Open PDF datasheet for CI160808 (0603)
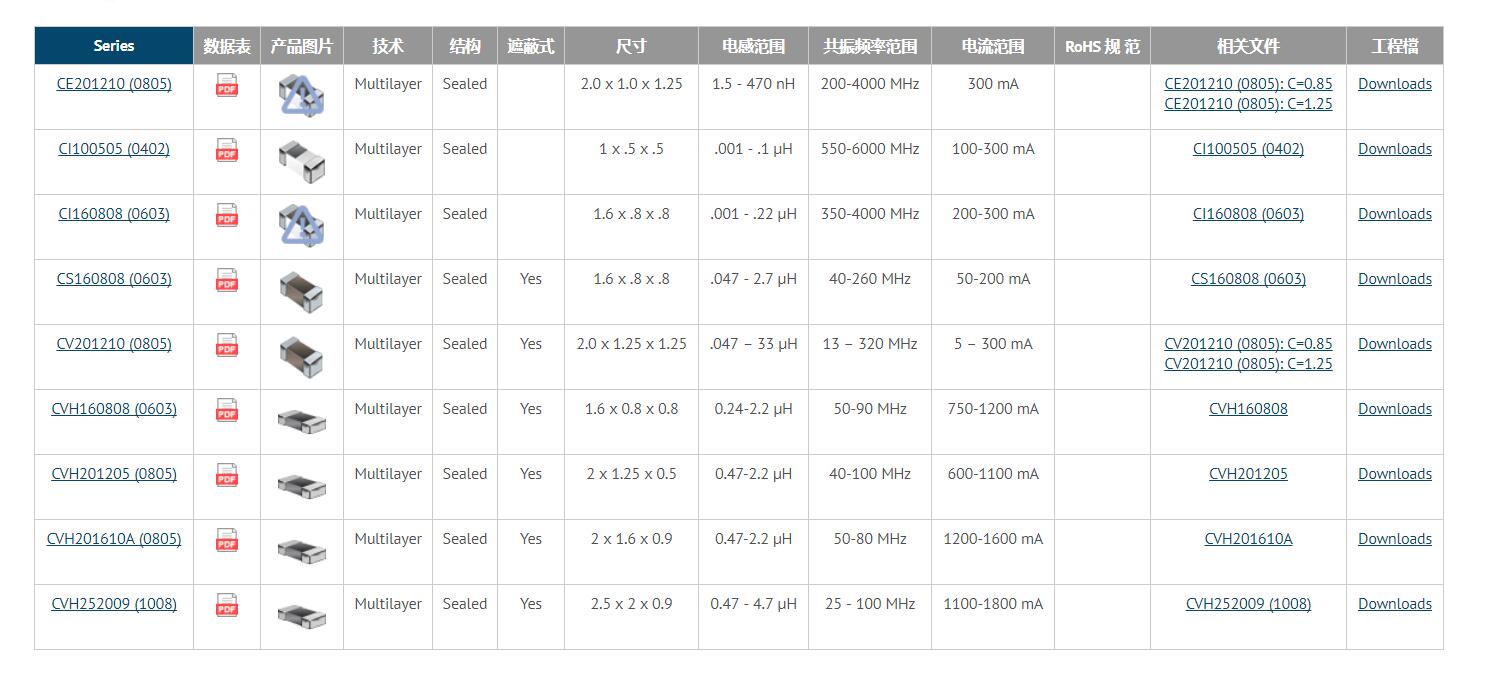 click(x=227, y=216)
